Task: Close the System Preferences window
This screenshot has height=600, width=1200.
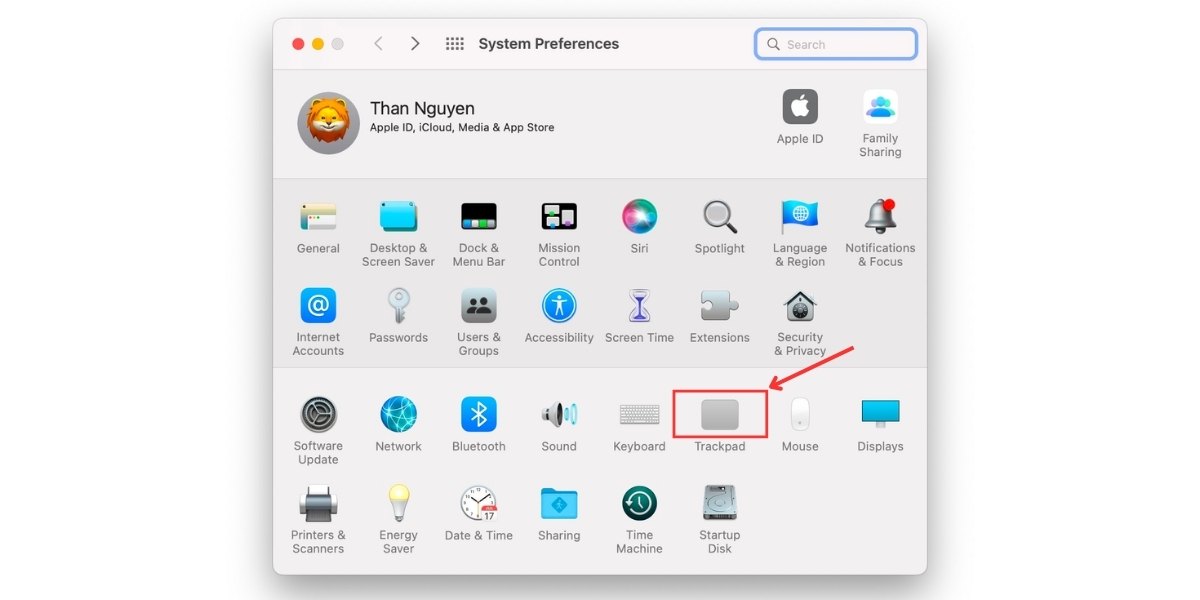Action: (x=298, y=44)
